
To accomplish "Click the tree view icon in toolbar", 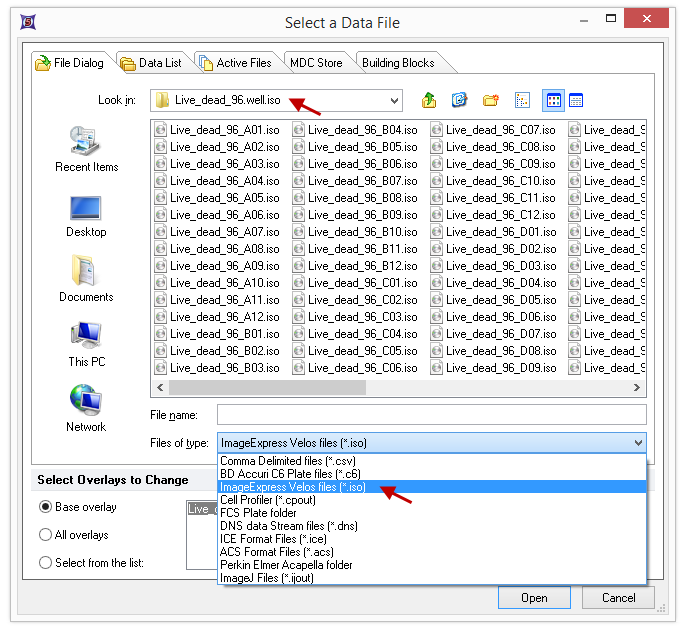I will coord(522,100).
